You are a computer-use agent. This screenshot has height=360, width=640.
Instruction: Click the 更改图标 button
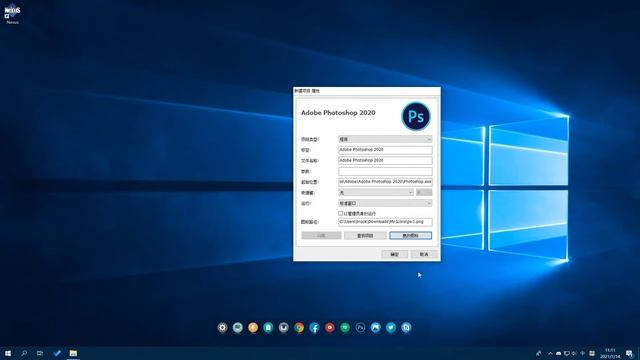(411, 236)
